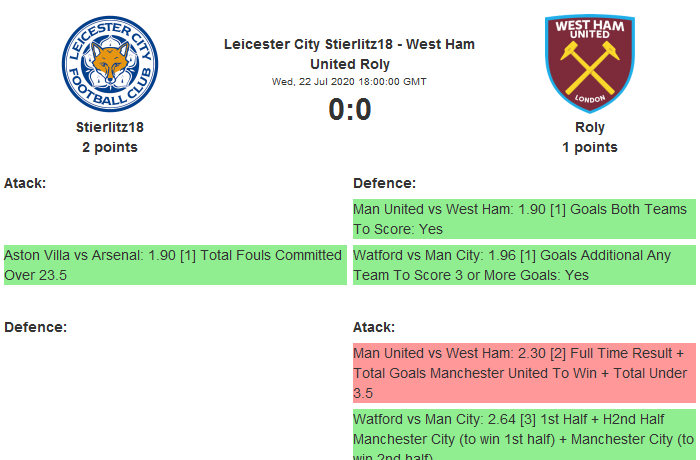700x460 pixels.
Task: Select the Aston Villa vs Arsenal fouls bet
Action: point(175,265)
